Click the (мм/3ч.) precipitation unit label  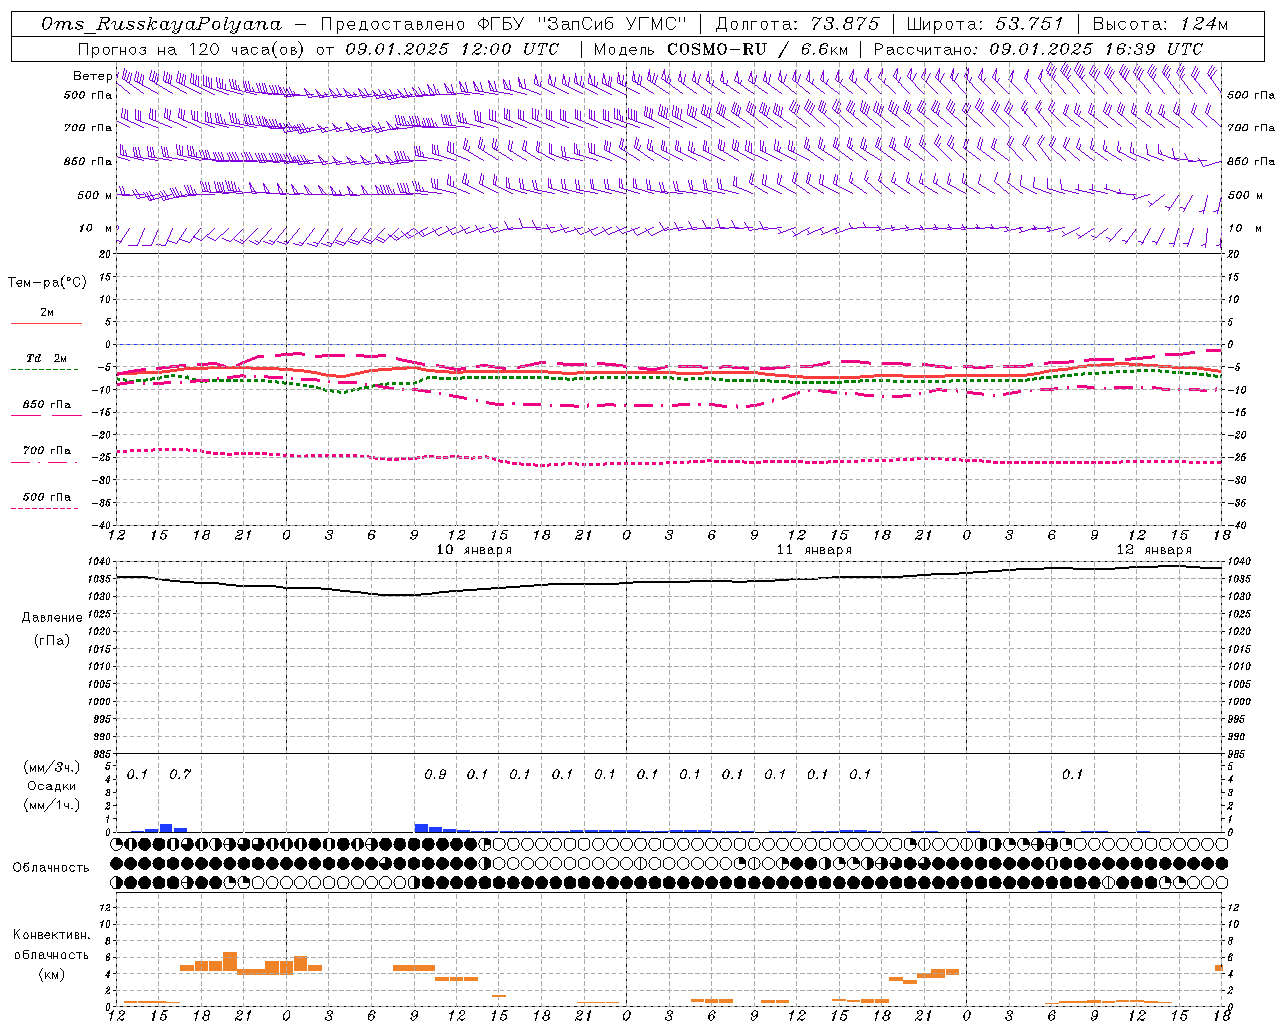coord(52,768)
